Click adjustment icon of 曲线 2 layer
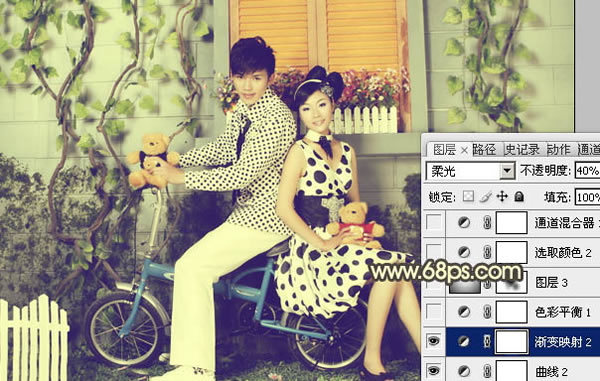The image size is (600, 381). (464, 371)
